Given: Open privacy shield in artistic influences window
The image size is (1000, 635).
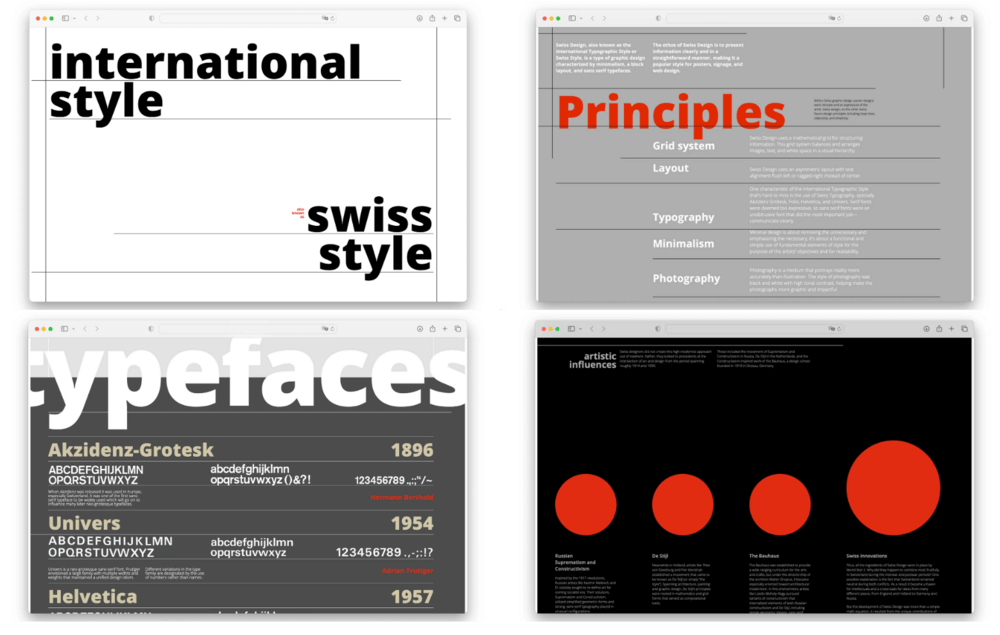Looking at the screenshot, I should [x=658, y=329].
